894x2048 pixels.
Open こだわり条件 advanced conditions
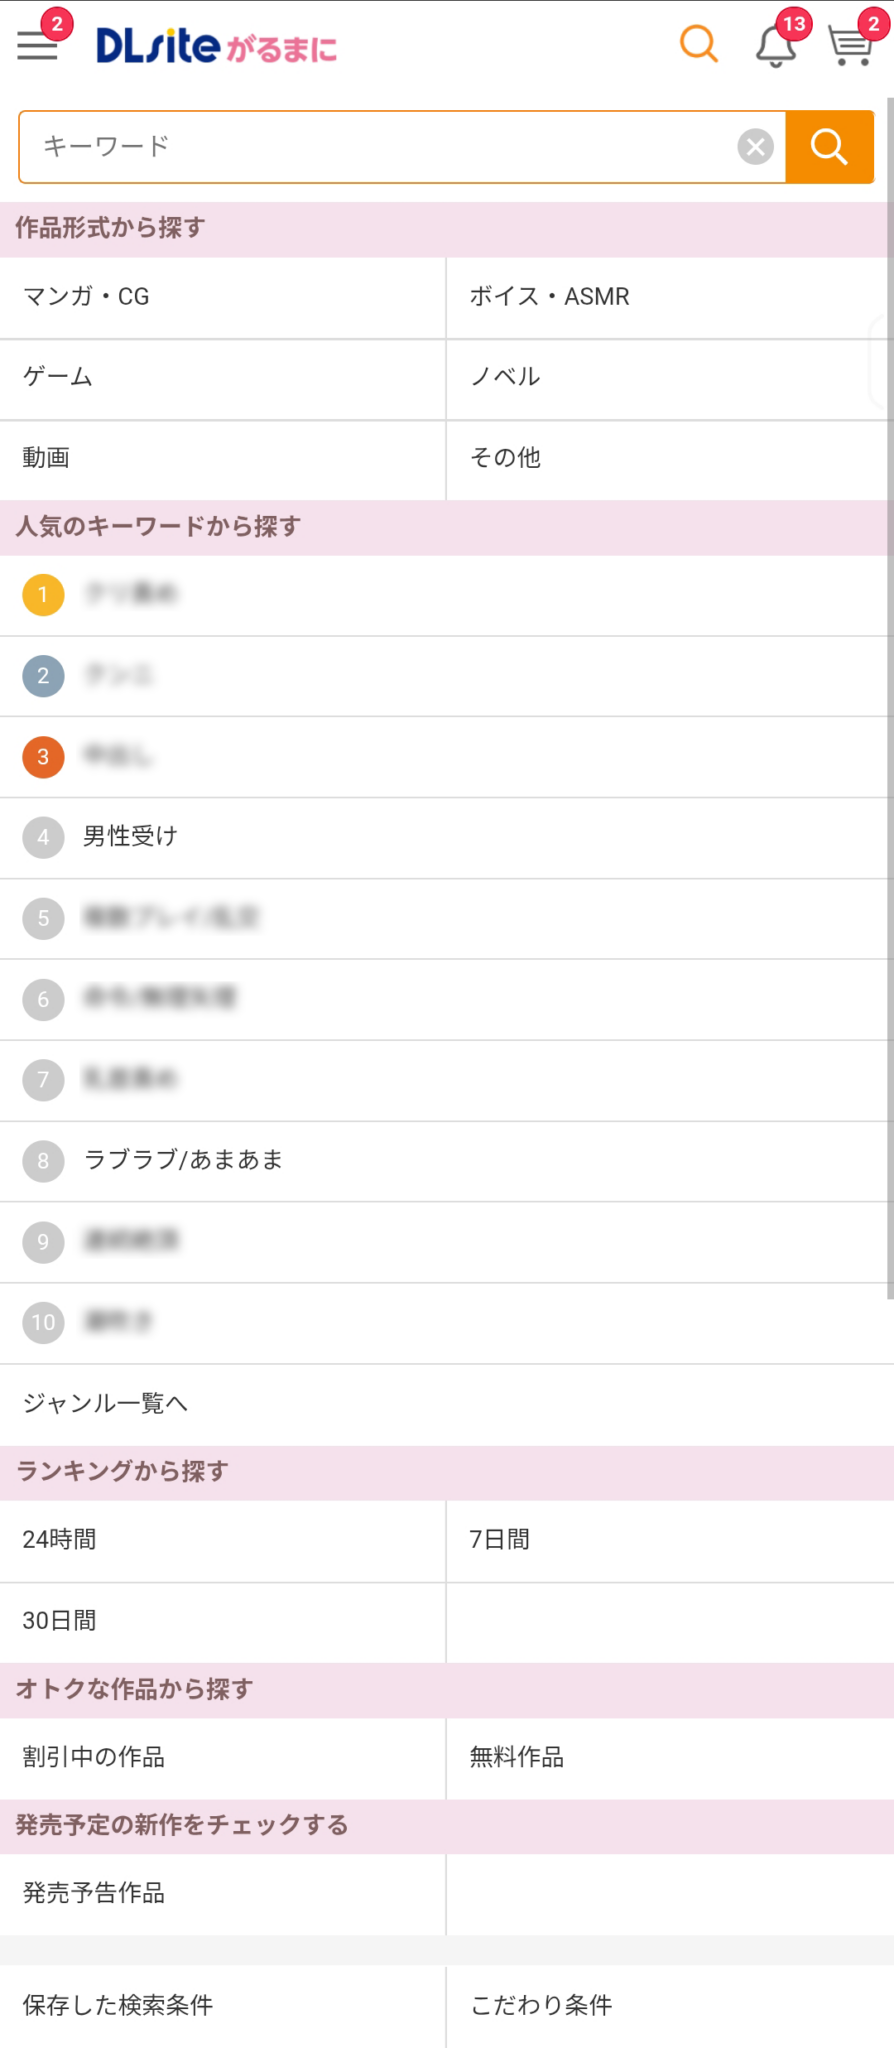(668, 2005)
